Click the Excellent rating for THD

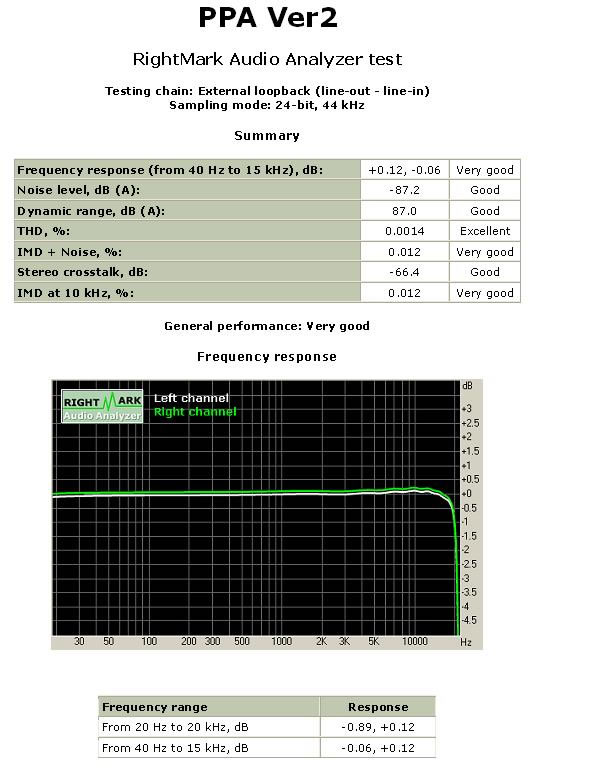[x=485, y=231]
